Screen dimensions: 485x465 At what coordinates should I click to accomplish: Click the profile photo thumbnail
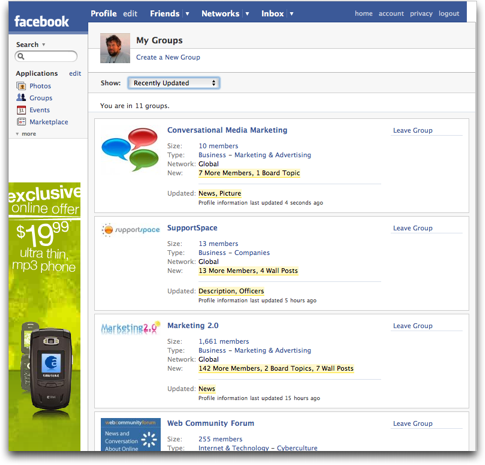(115, 48)
